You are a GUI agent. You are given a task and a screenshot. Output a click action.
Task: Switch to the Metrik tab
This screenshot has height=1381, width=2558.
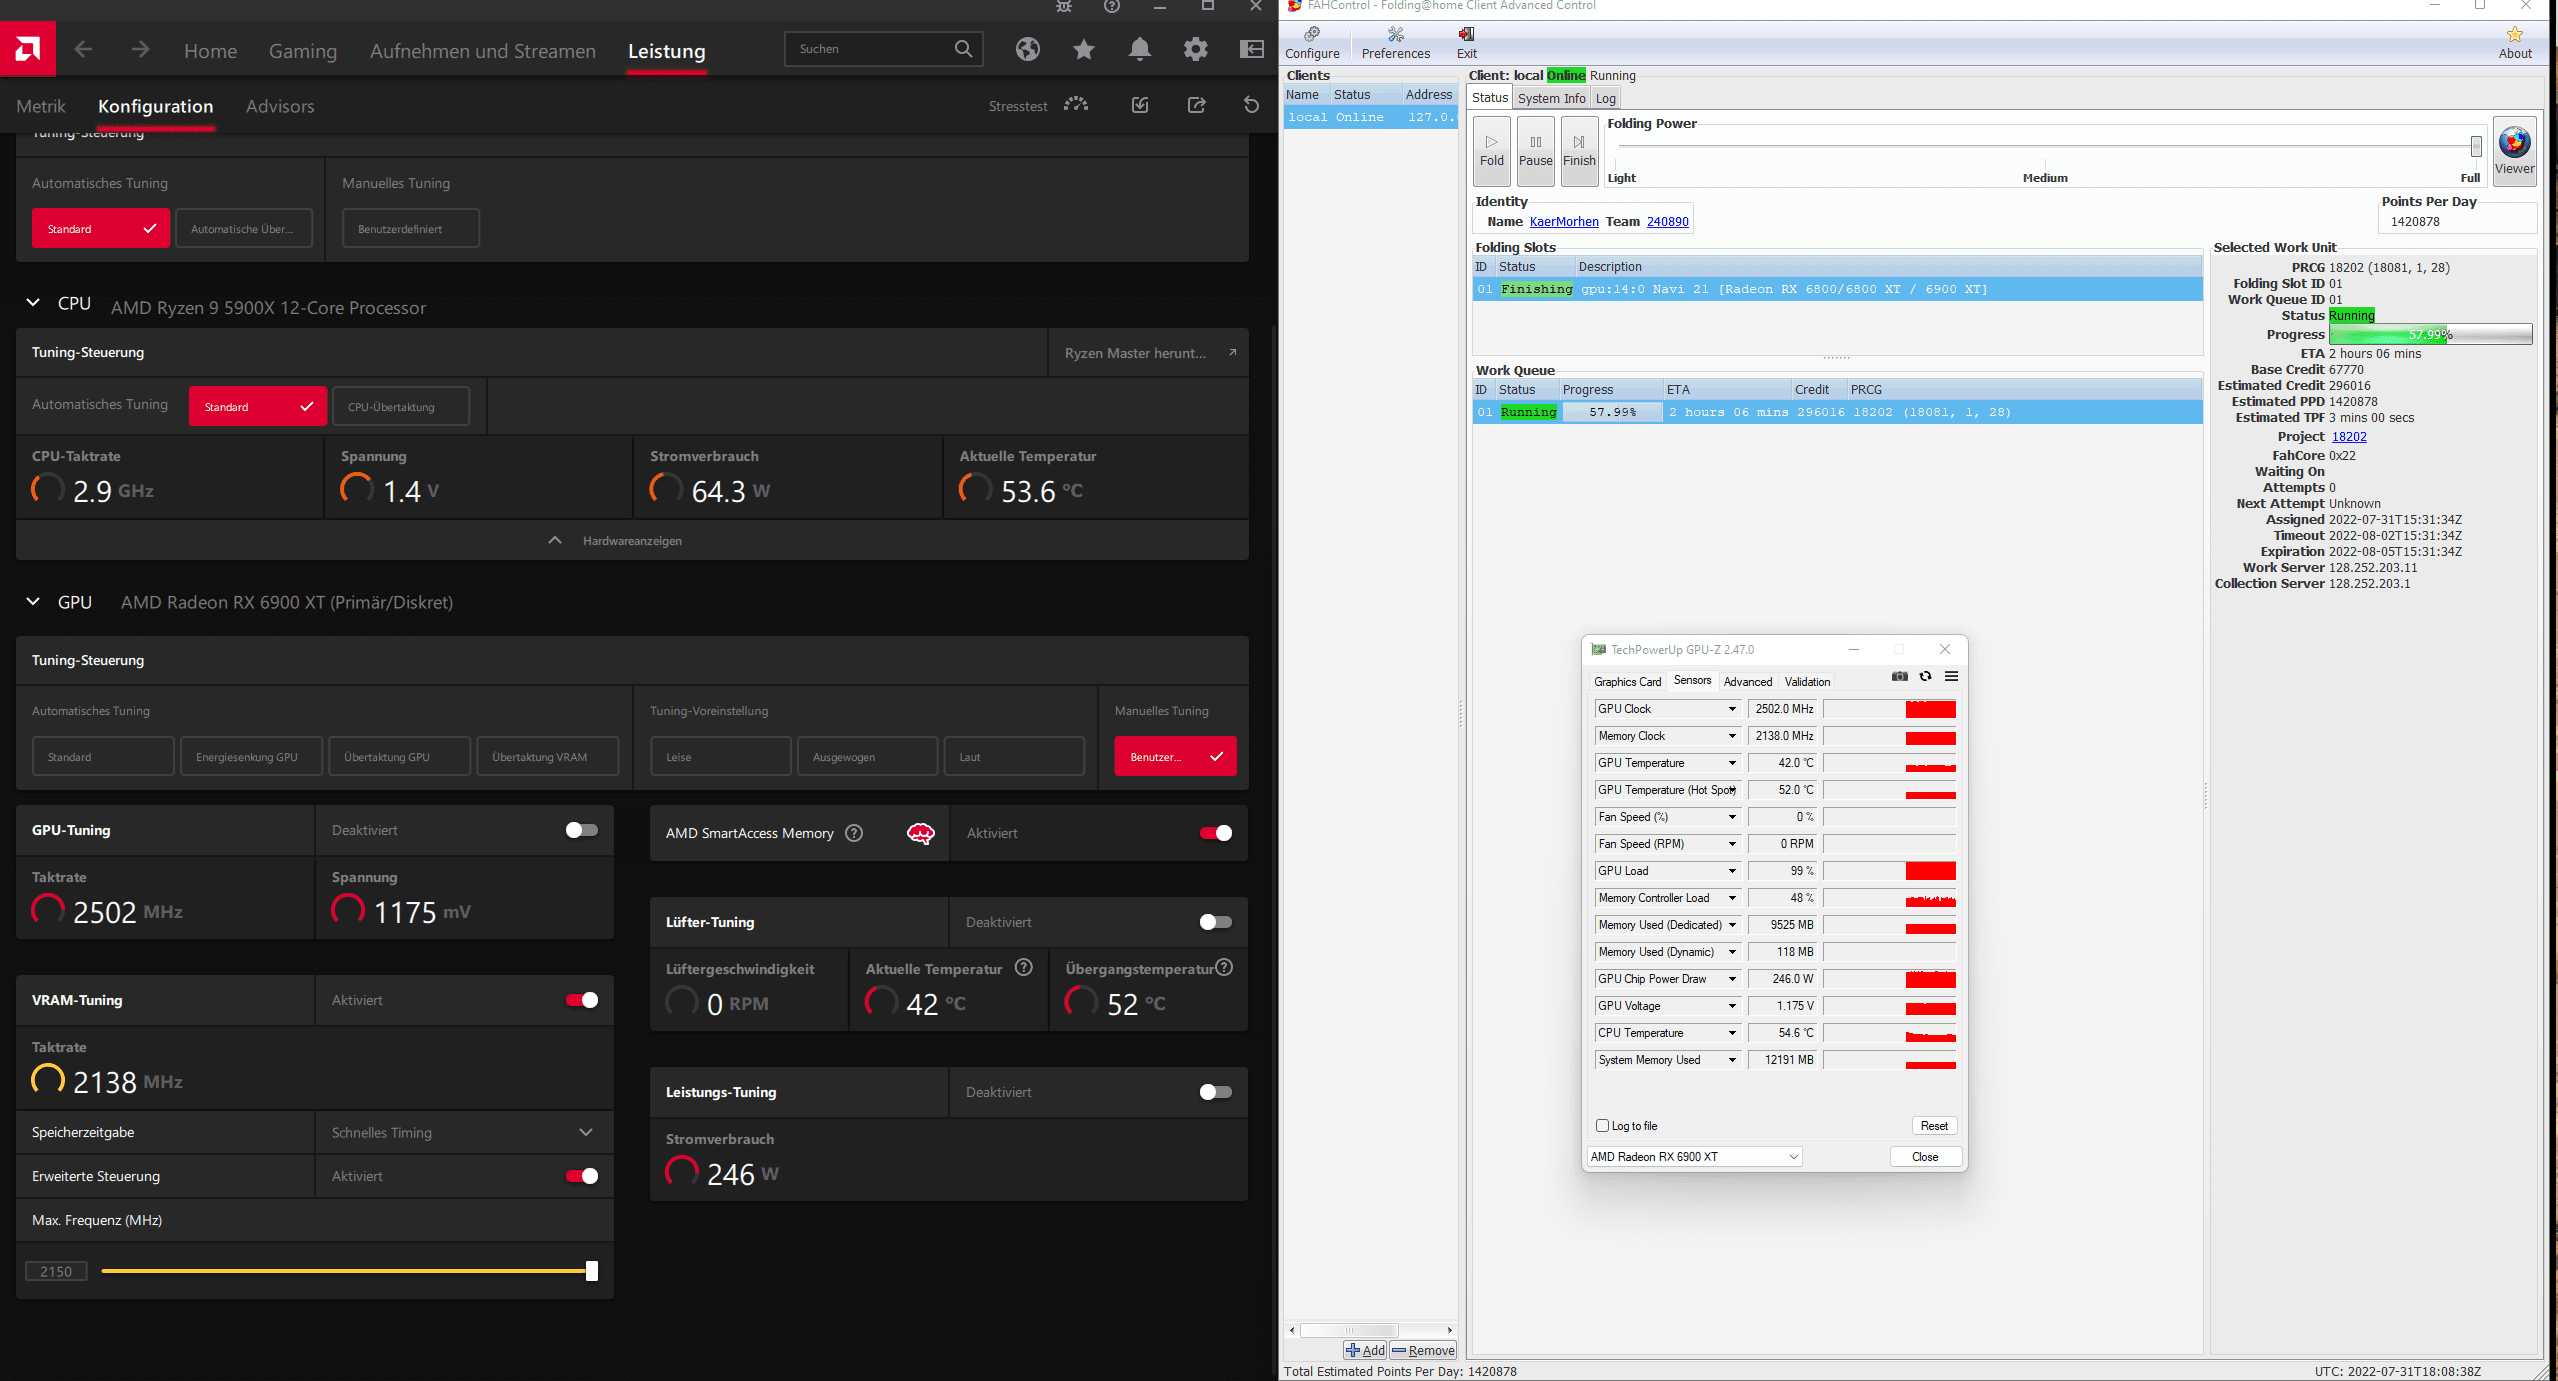tap(41, 106)
